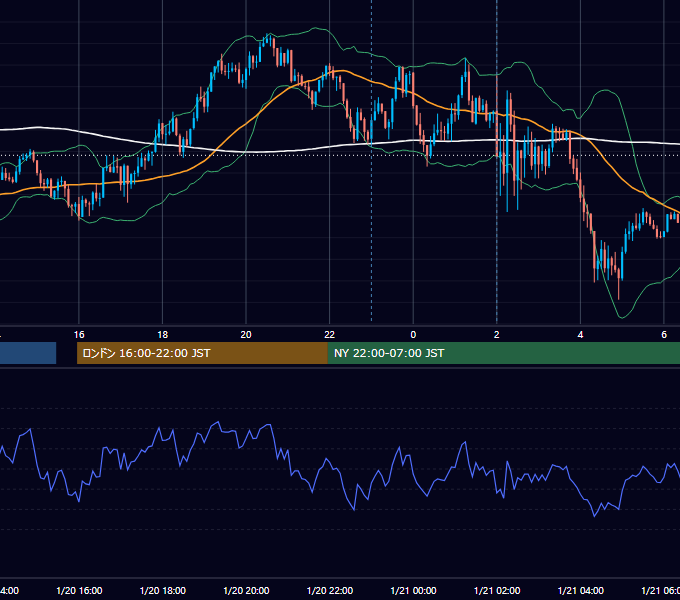Click the 1/21 04:00 date label
This screenshot has width=680, height=600.
pos(581,590)
